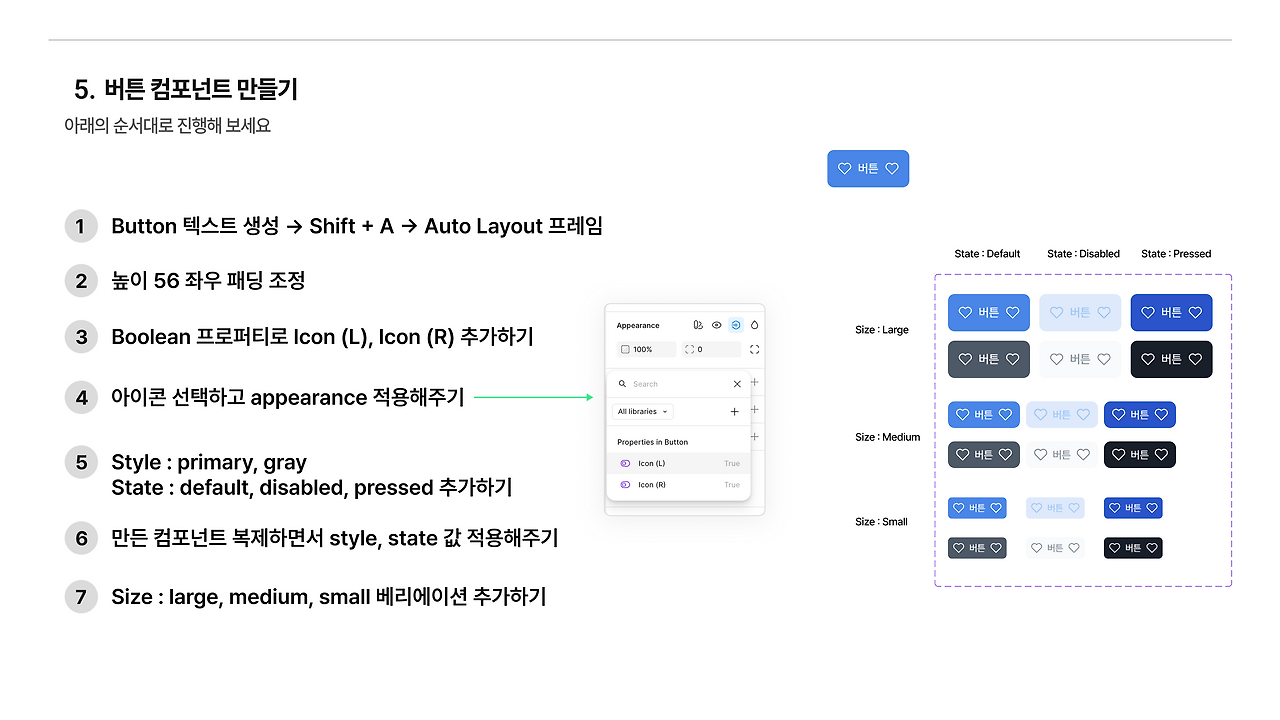Screen dimensions: 1280x720
Task: Click the purple toggle icon beside Icon (R)
Action: (625, 485)
